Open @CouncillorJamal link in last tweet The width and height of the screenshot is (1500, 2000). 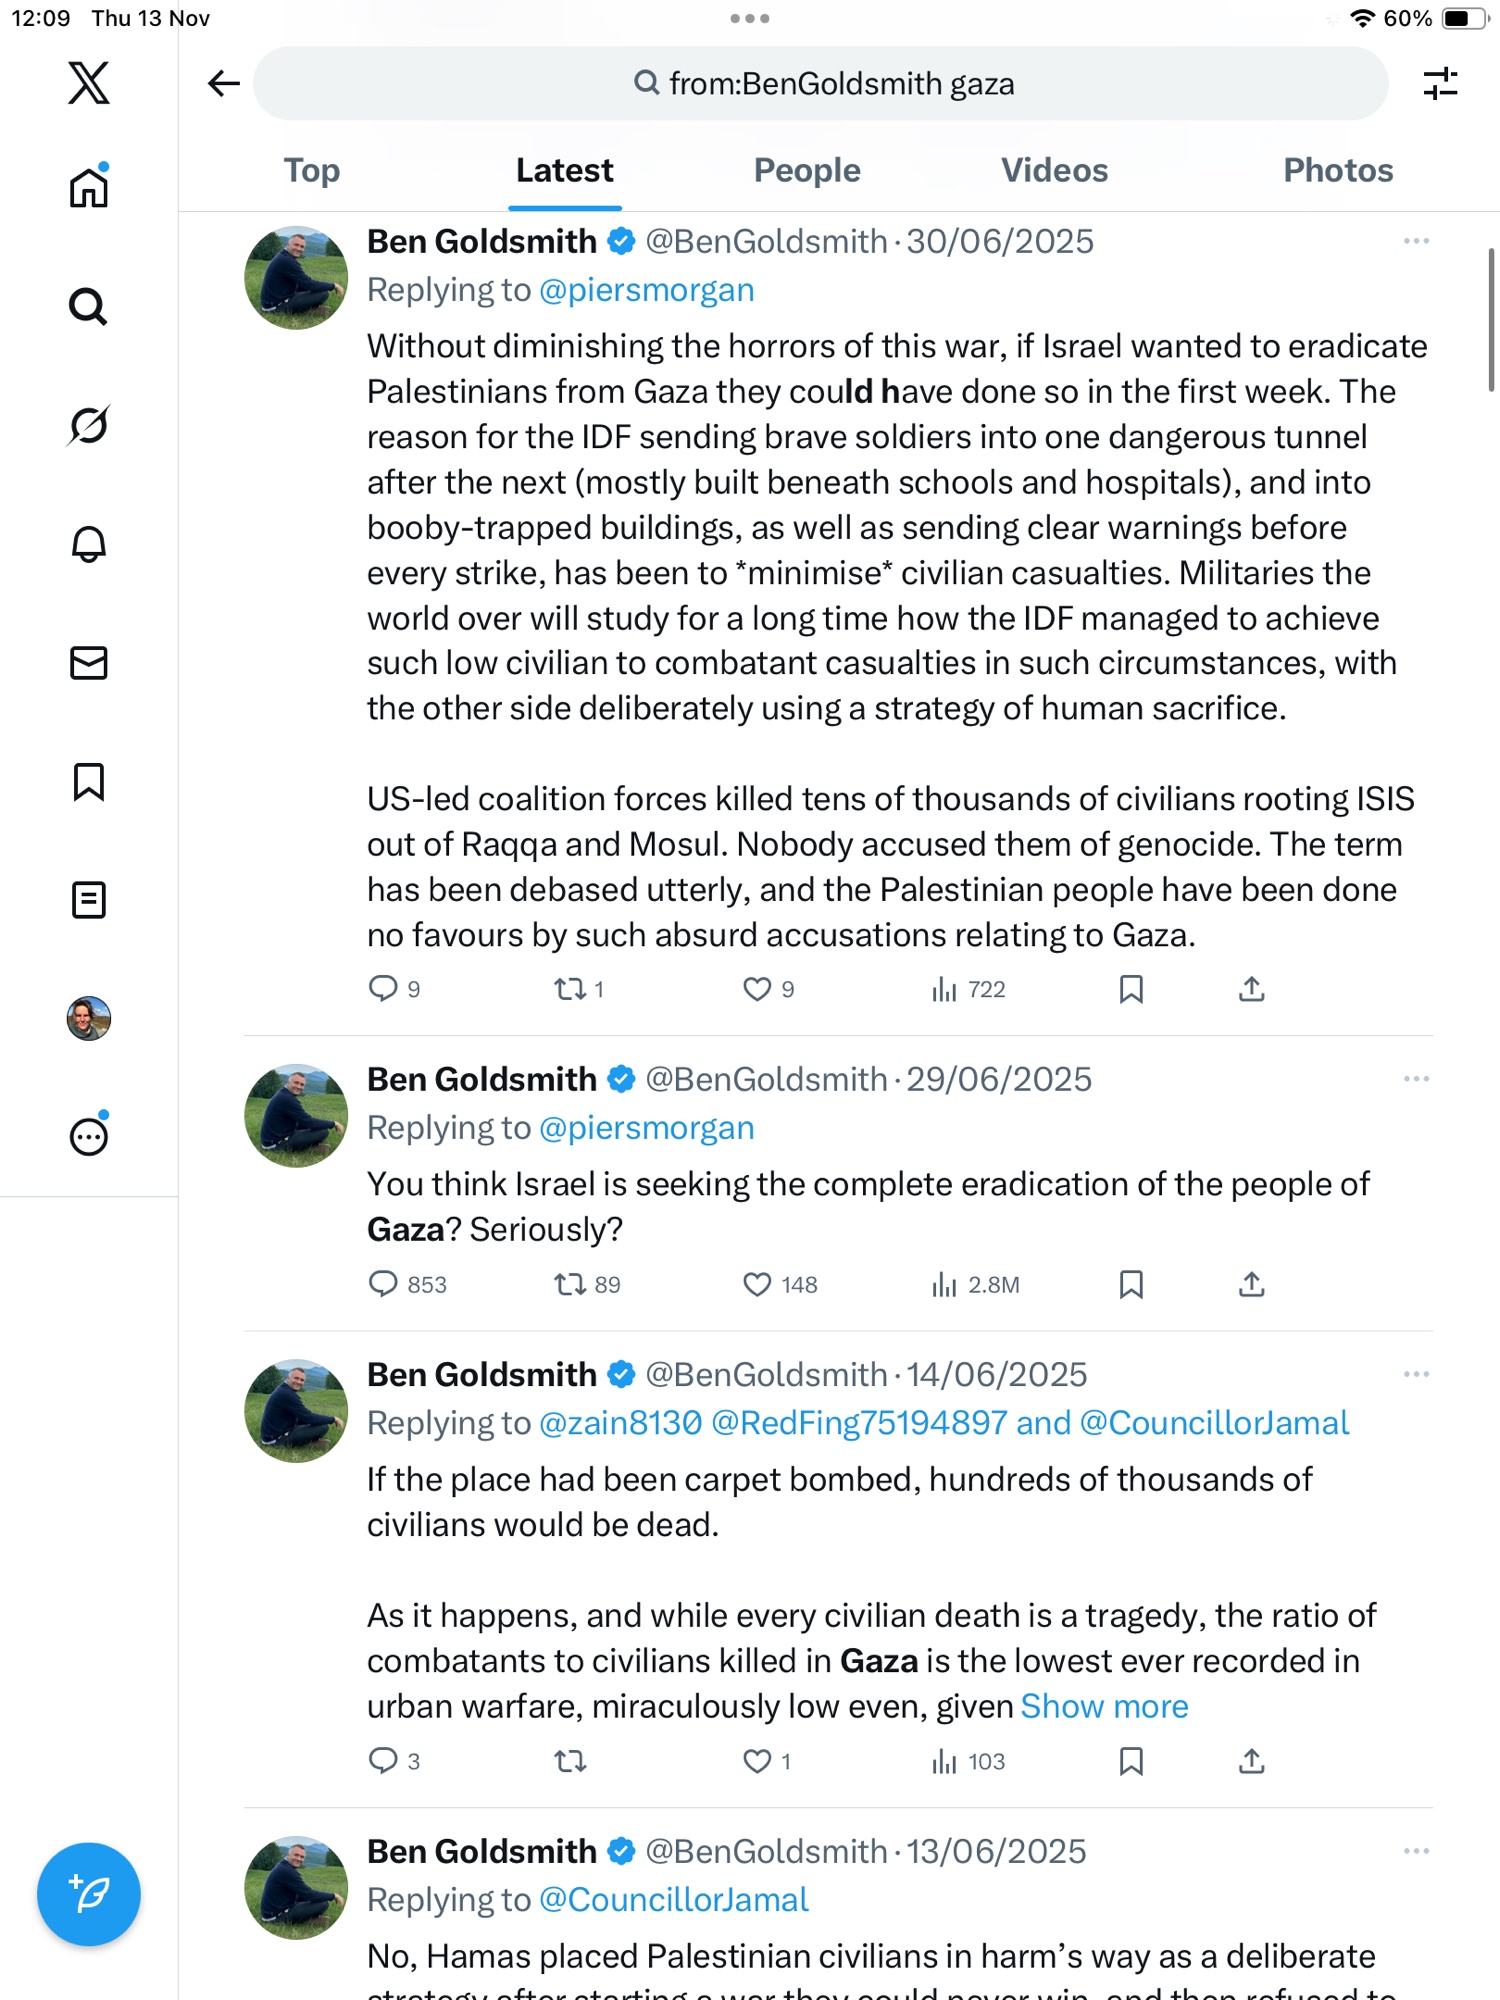click(x=673, y=1899)
